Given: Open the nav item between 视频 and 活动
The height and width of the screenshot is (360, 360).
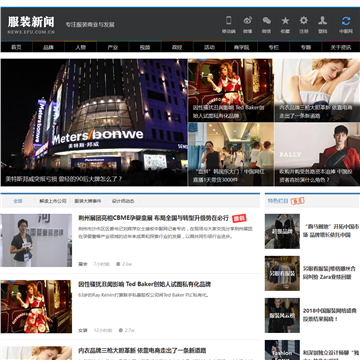Looking at the screenshot, I should pyautogui.click(x=177, y=47).
